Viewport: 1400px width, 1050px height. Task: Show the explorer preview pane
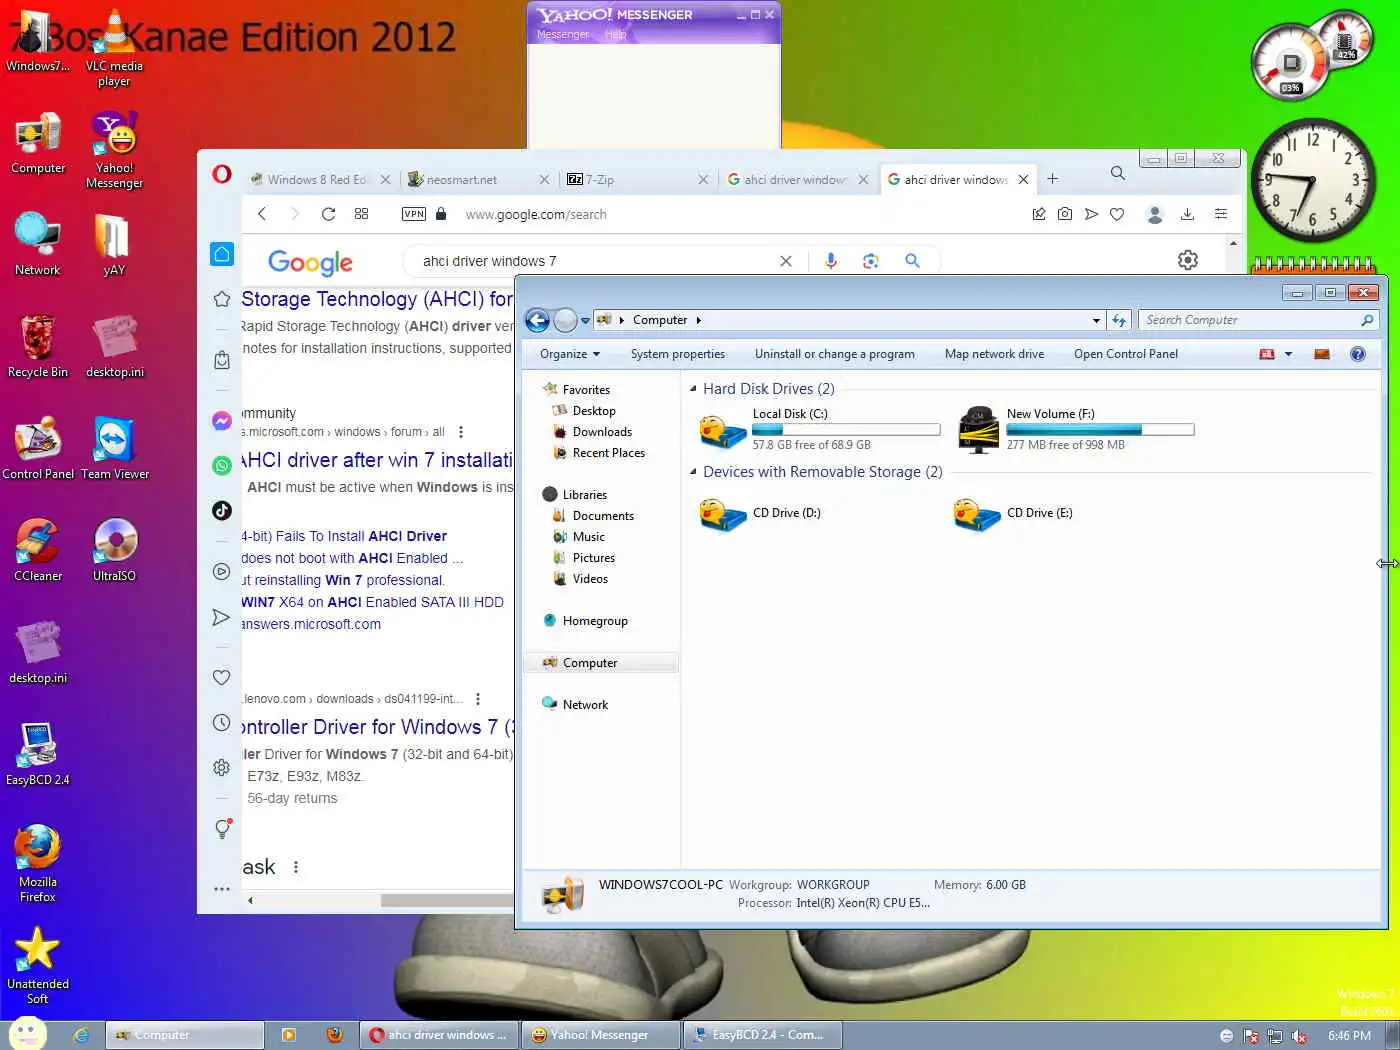click(x=1322, y=354)
